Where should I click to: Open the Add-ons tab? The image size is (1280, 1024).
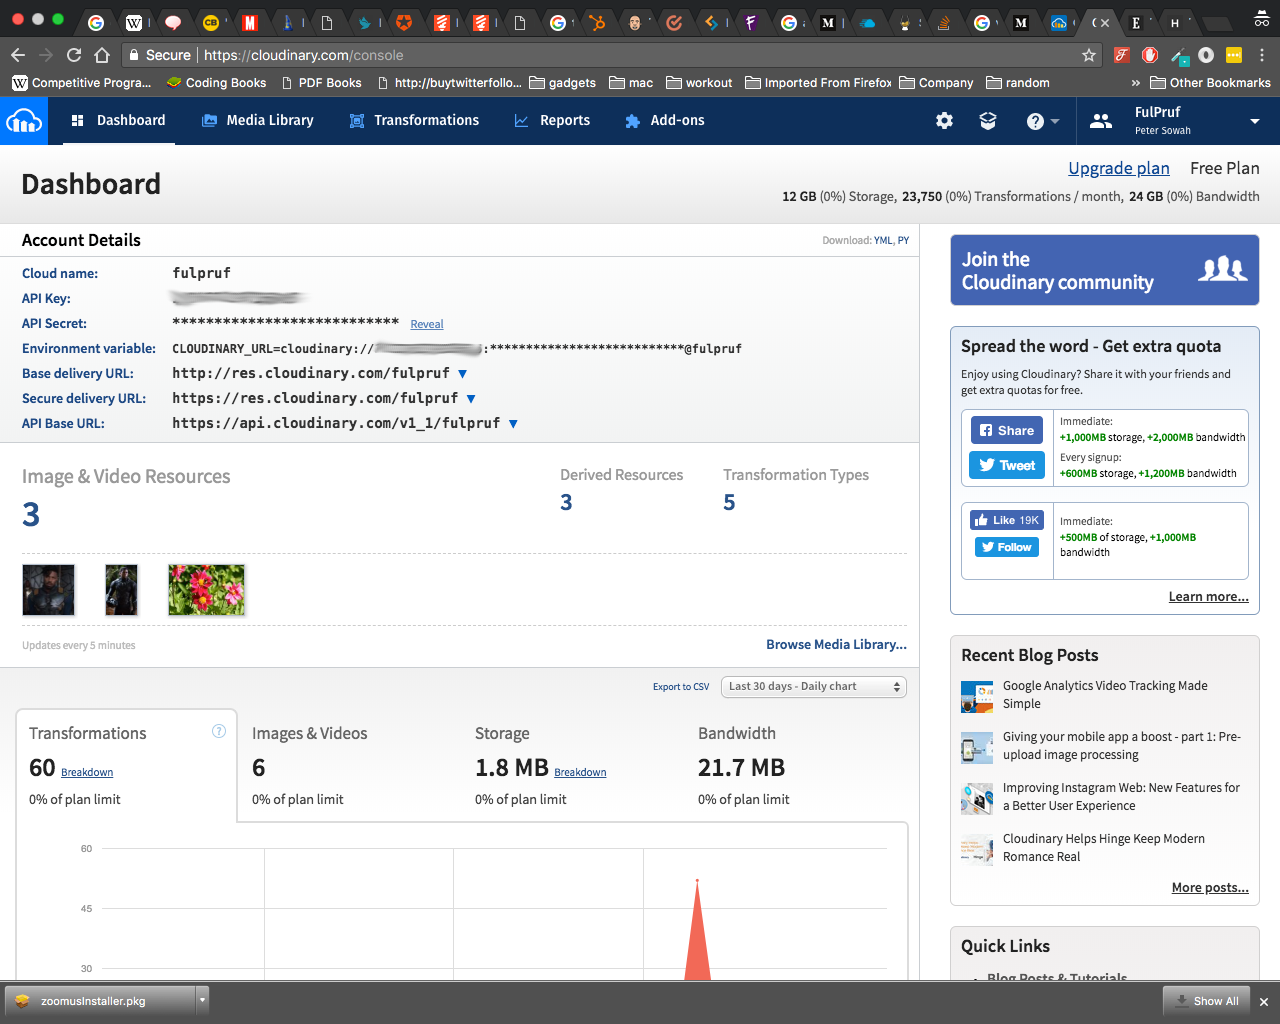tap(665, 121)
